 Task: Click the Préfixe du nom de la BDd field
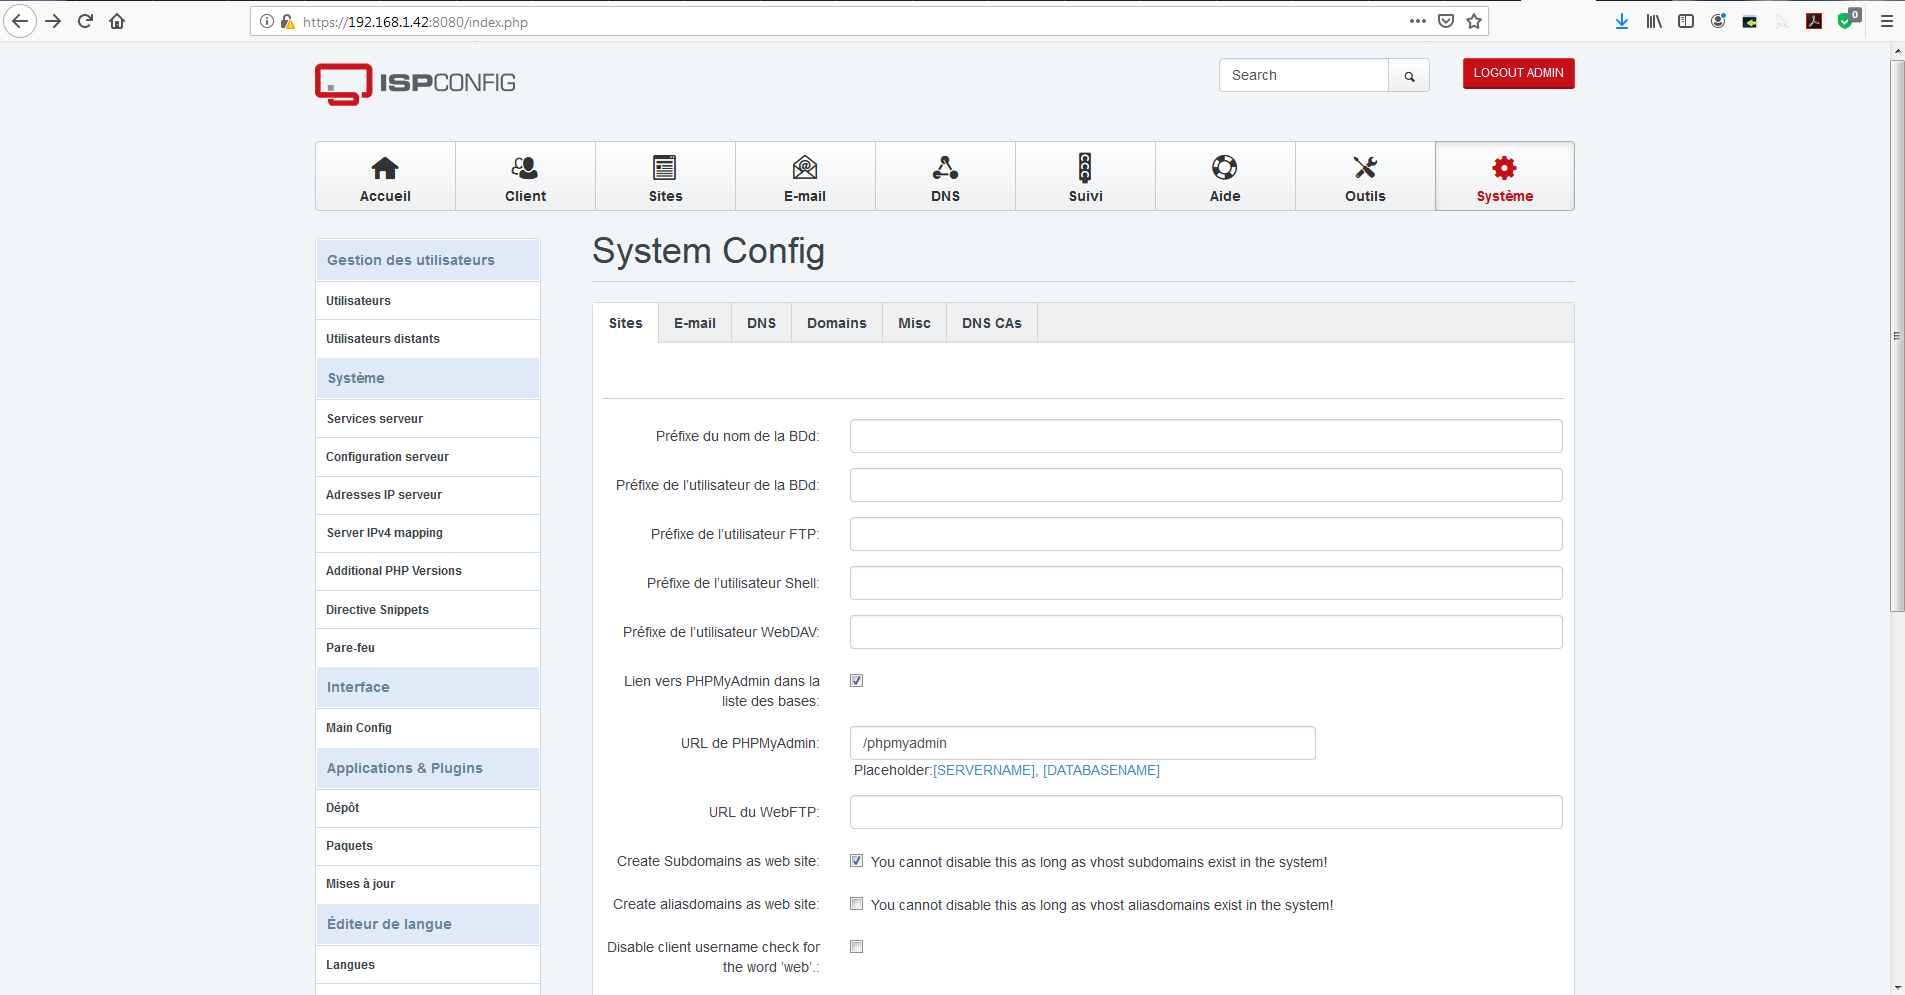[1206, 436]
